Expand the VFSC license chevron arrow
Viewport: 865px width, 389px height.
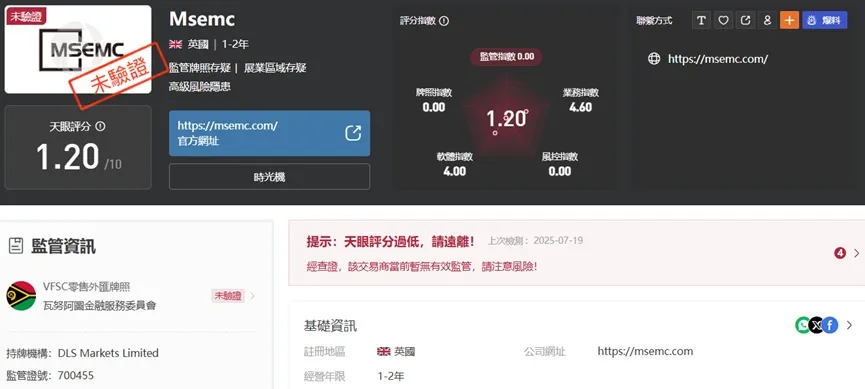[x=253, y=296]
